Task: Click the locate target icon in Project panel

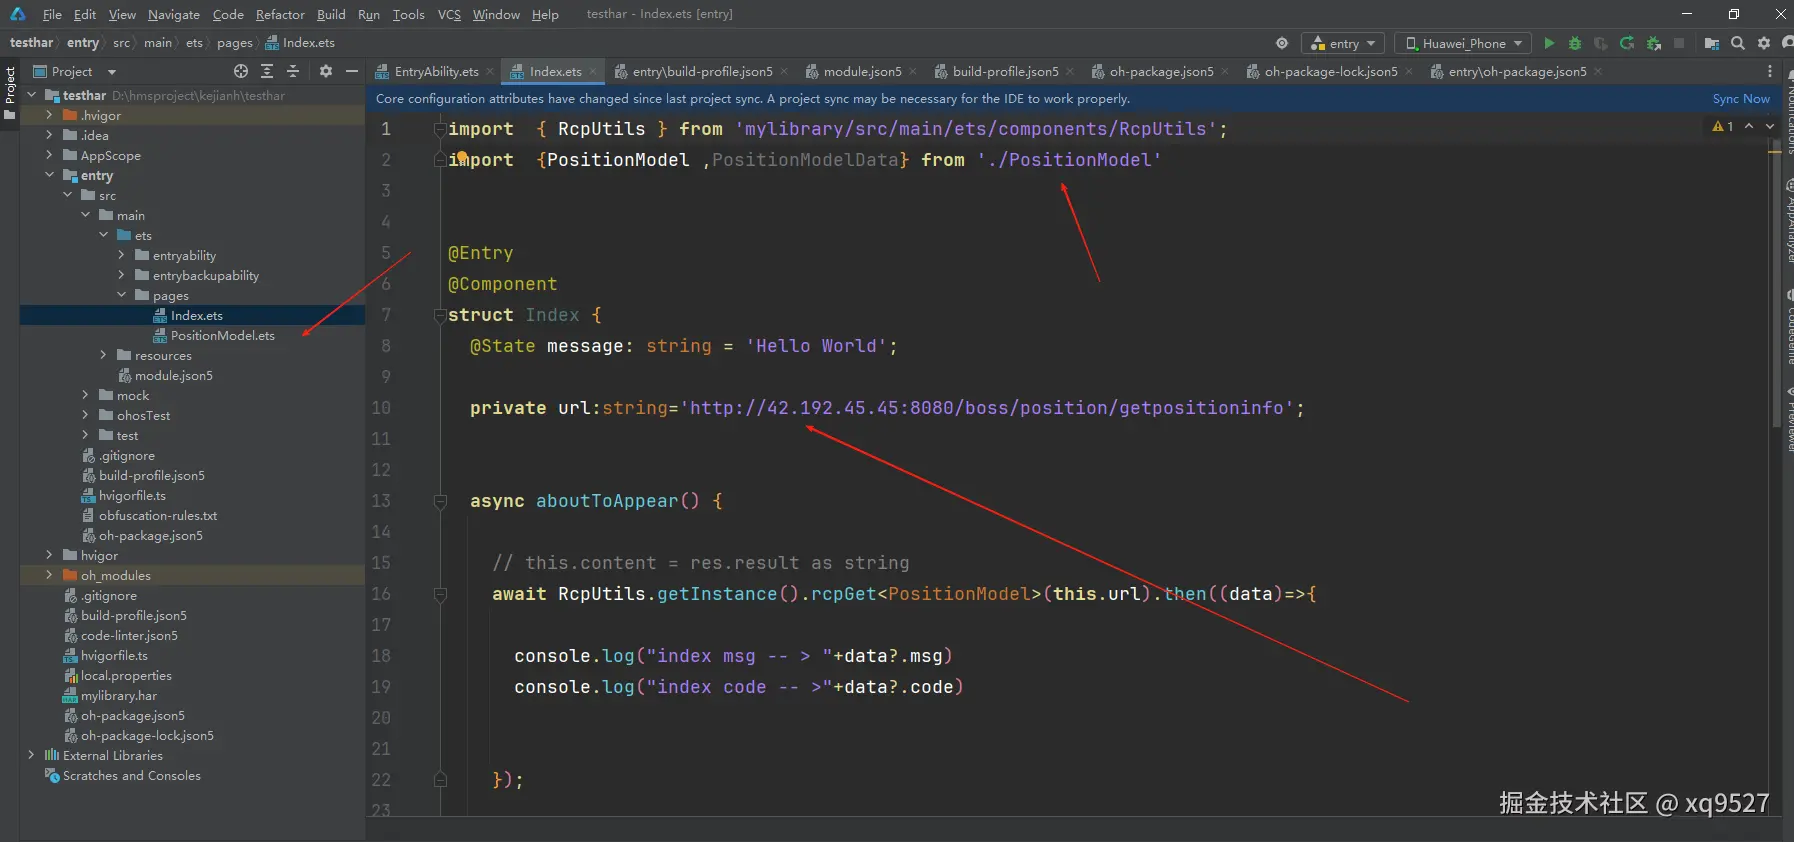Action: click(241, 71)
